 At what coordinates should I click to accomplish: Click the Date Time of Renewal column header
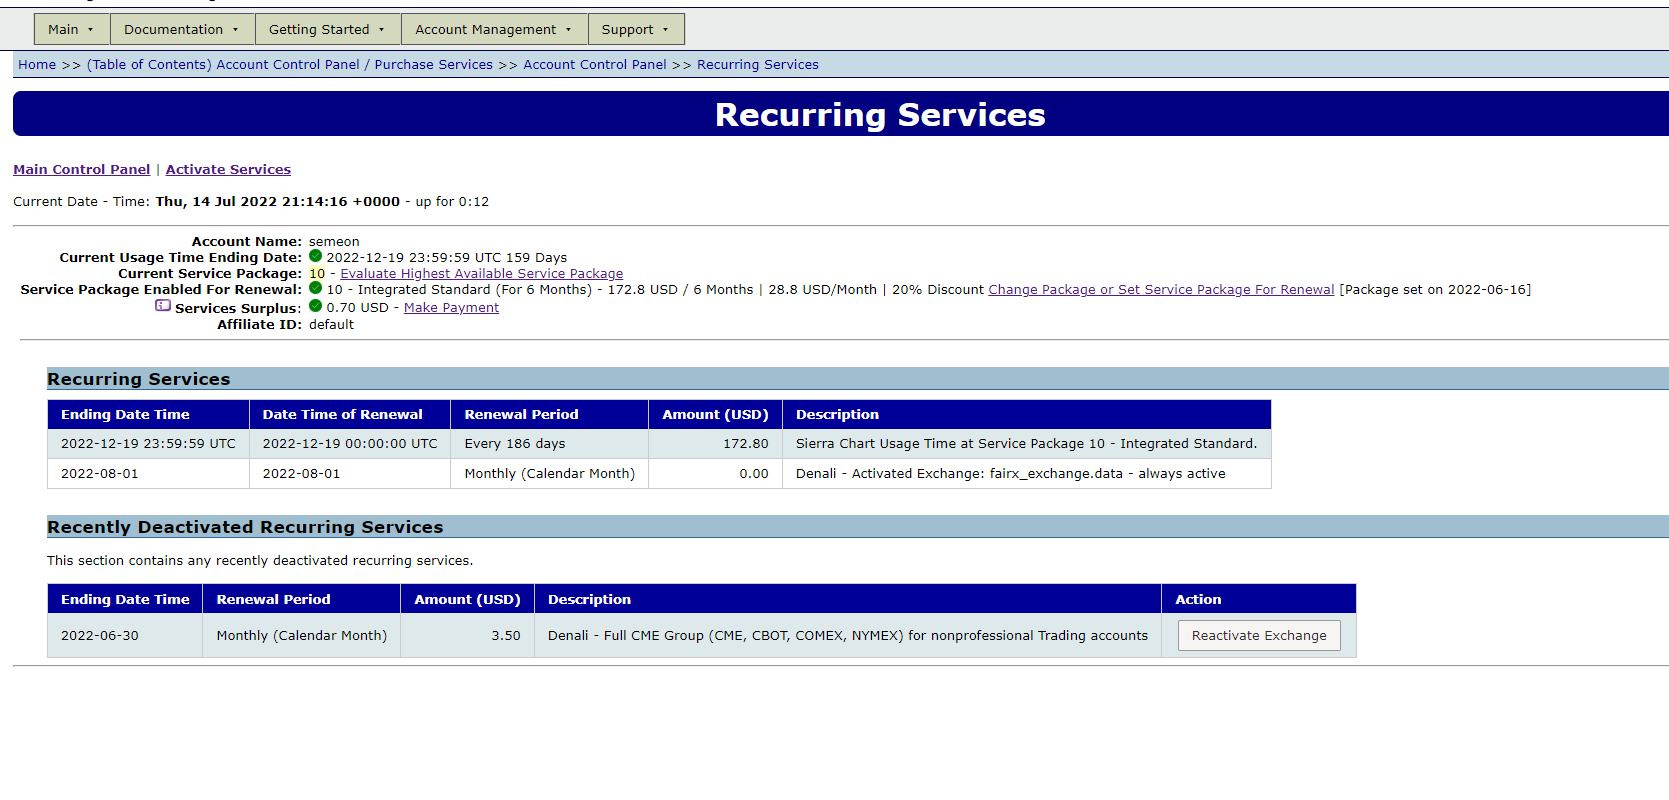(350, 415)
